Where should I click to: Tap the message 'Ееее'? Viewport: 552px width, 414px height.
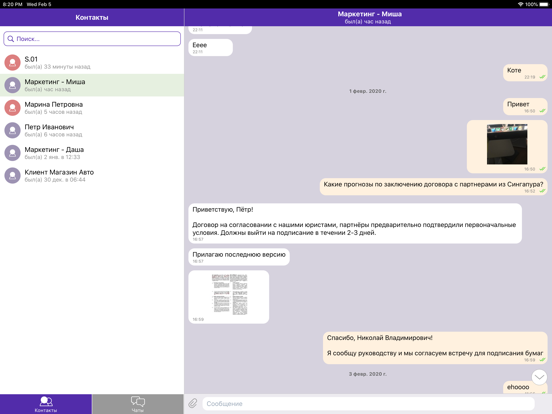click(211, 47)
